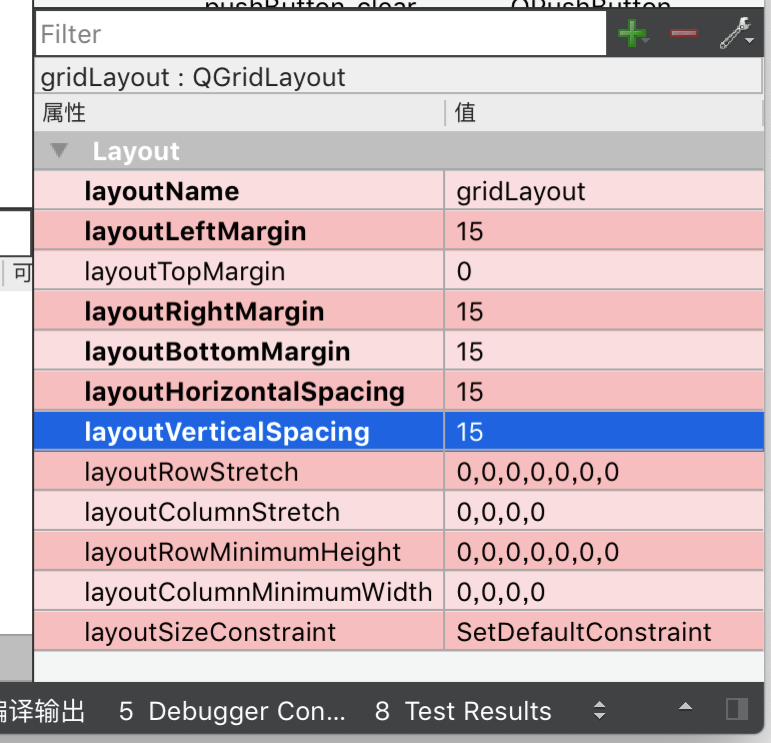Select the layoutTopMargin property

coord(239,271)
